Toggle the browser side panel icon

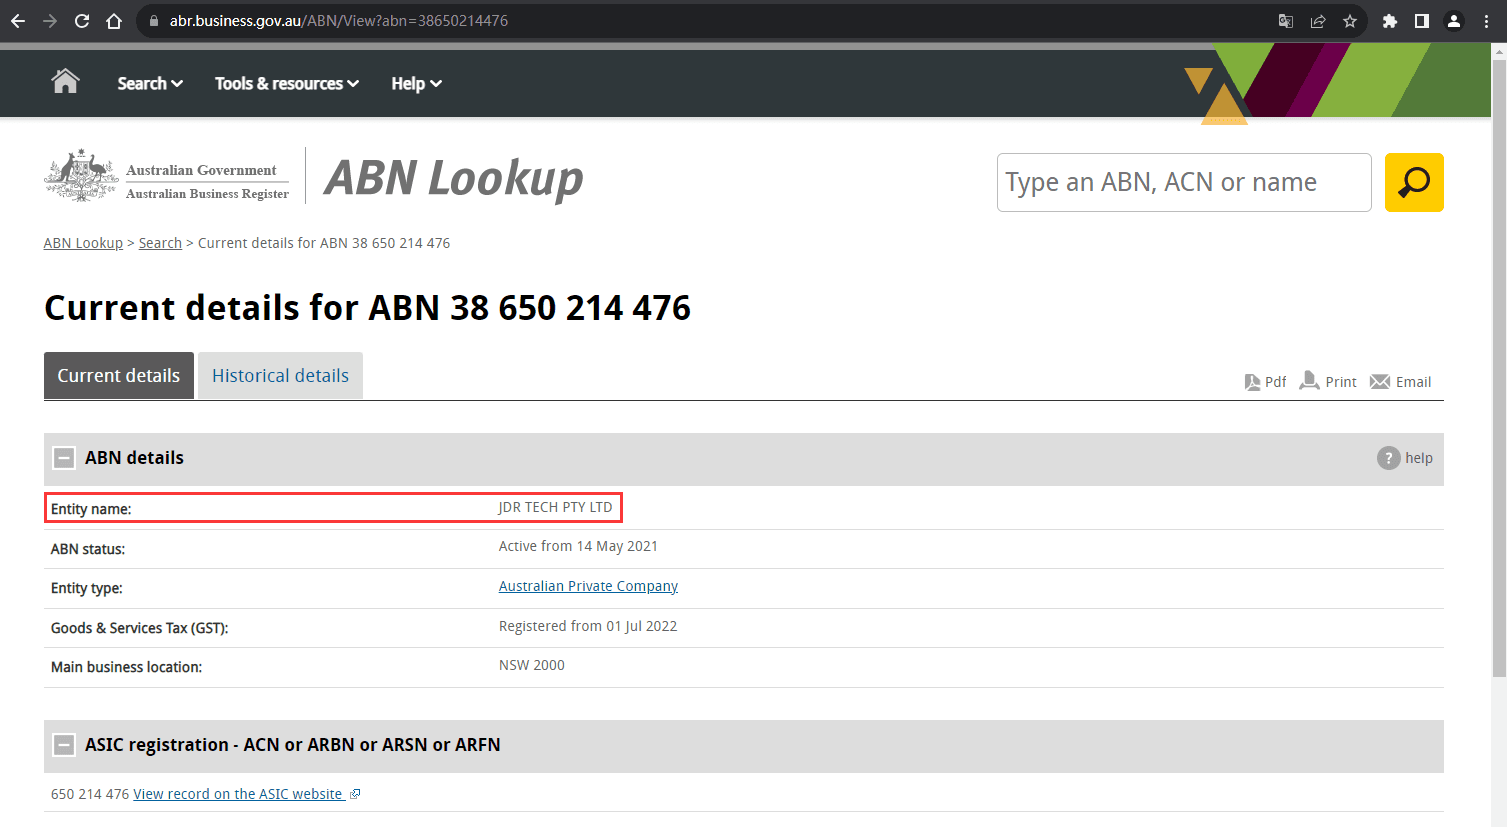point(1422,21)
